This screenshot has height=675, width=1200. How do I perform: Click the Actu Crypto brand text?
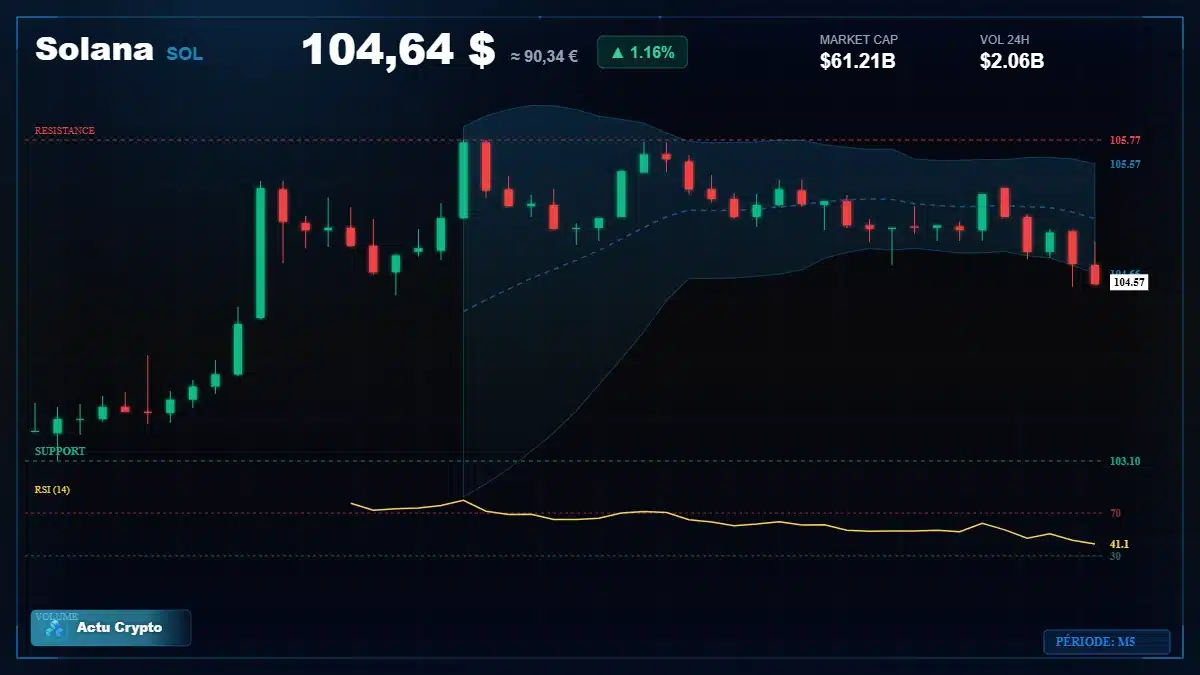click(119, 628)
